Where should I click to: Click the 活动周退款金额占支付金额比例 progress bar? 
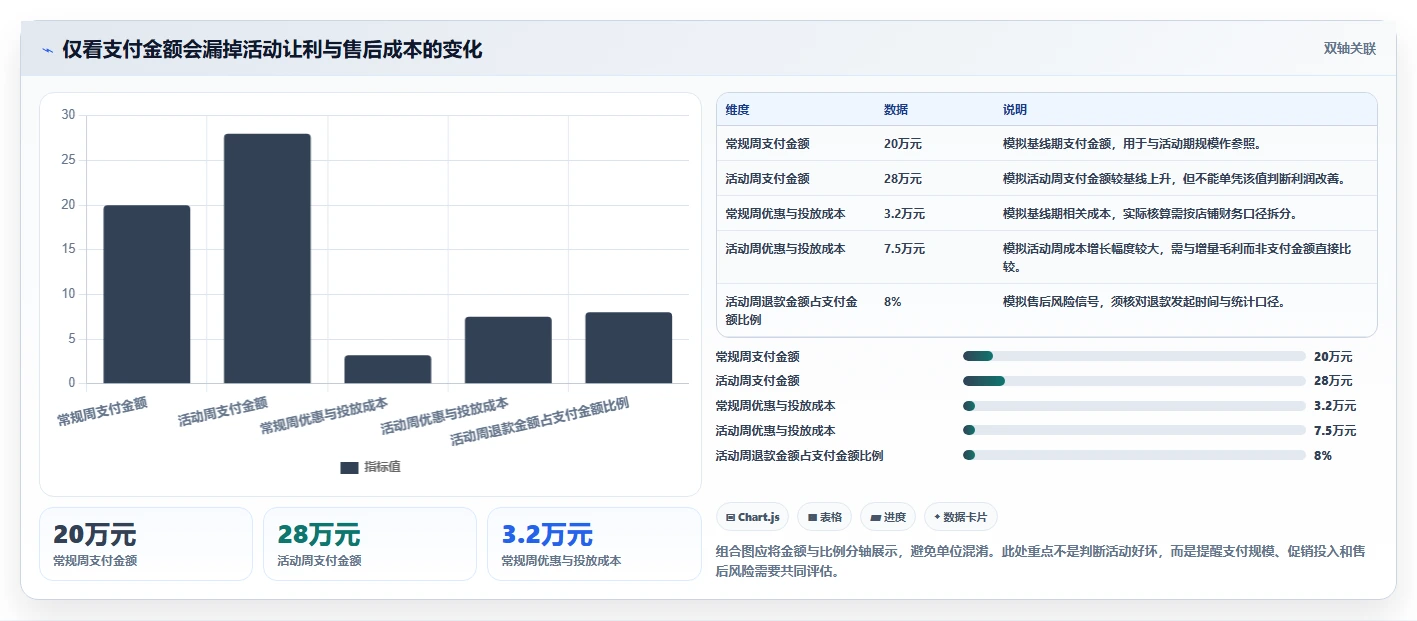[1134, 456]
